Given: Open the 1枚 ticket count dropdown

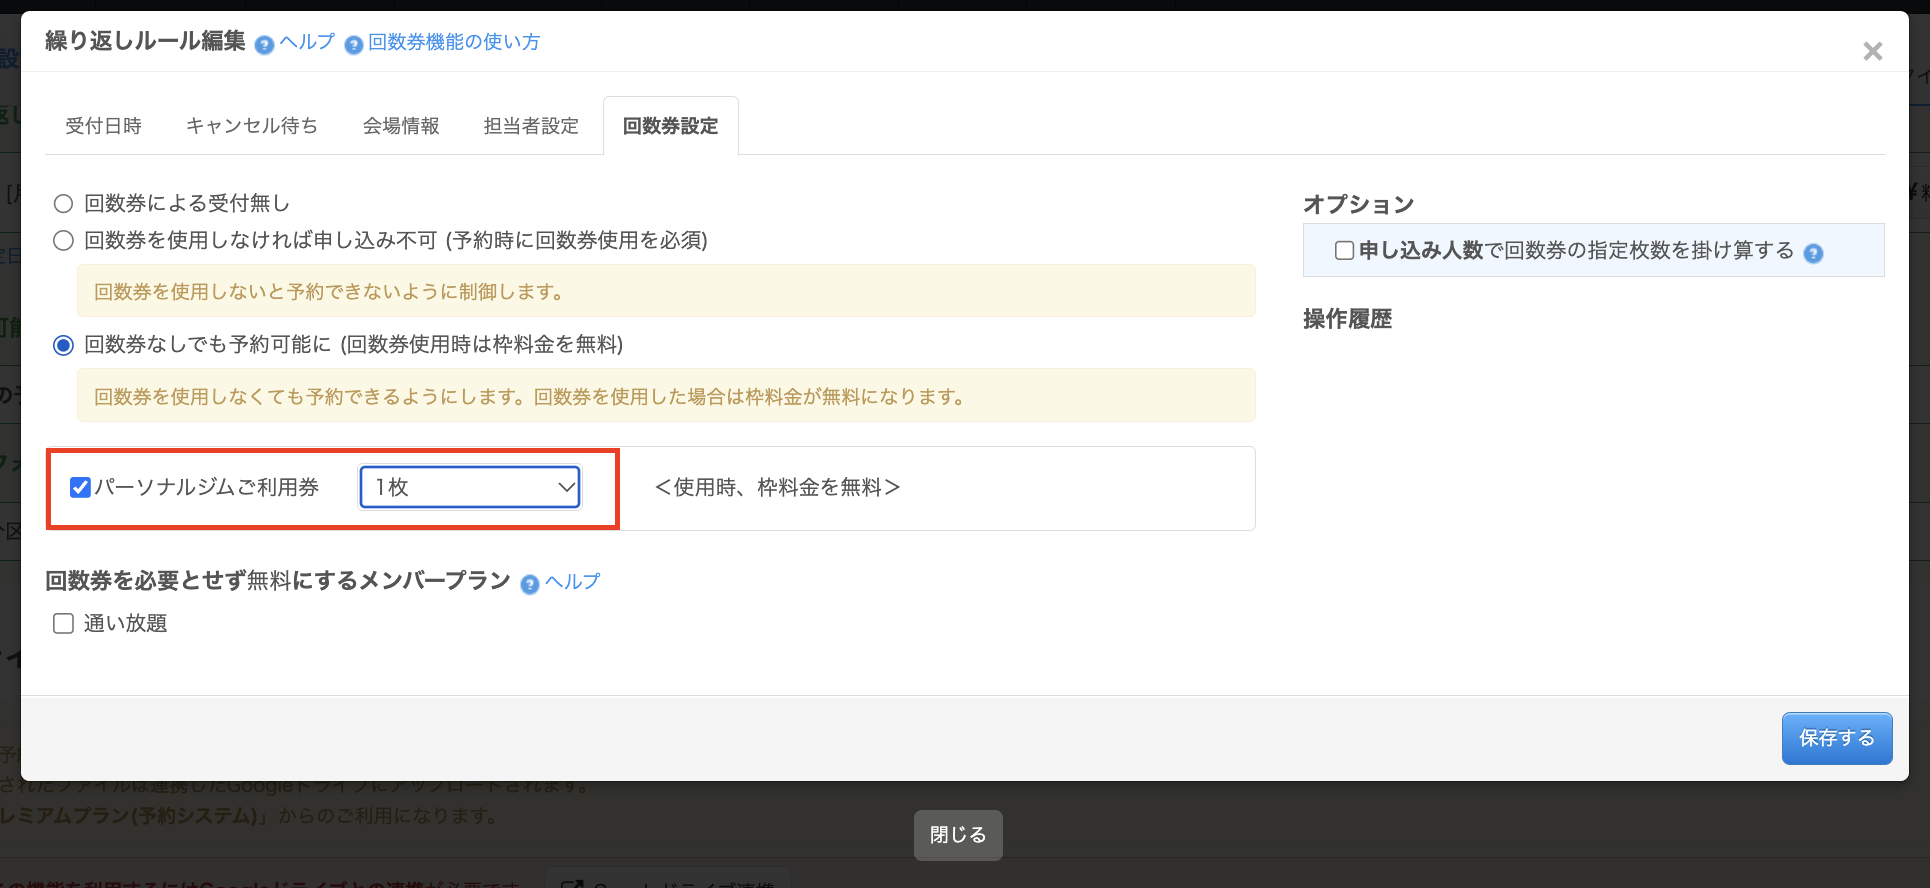Looking at the screenshot, I should coord(469,487).
